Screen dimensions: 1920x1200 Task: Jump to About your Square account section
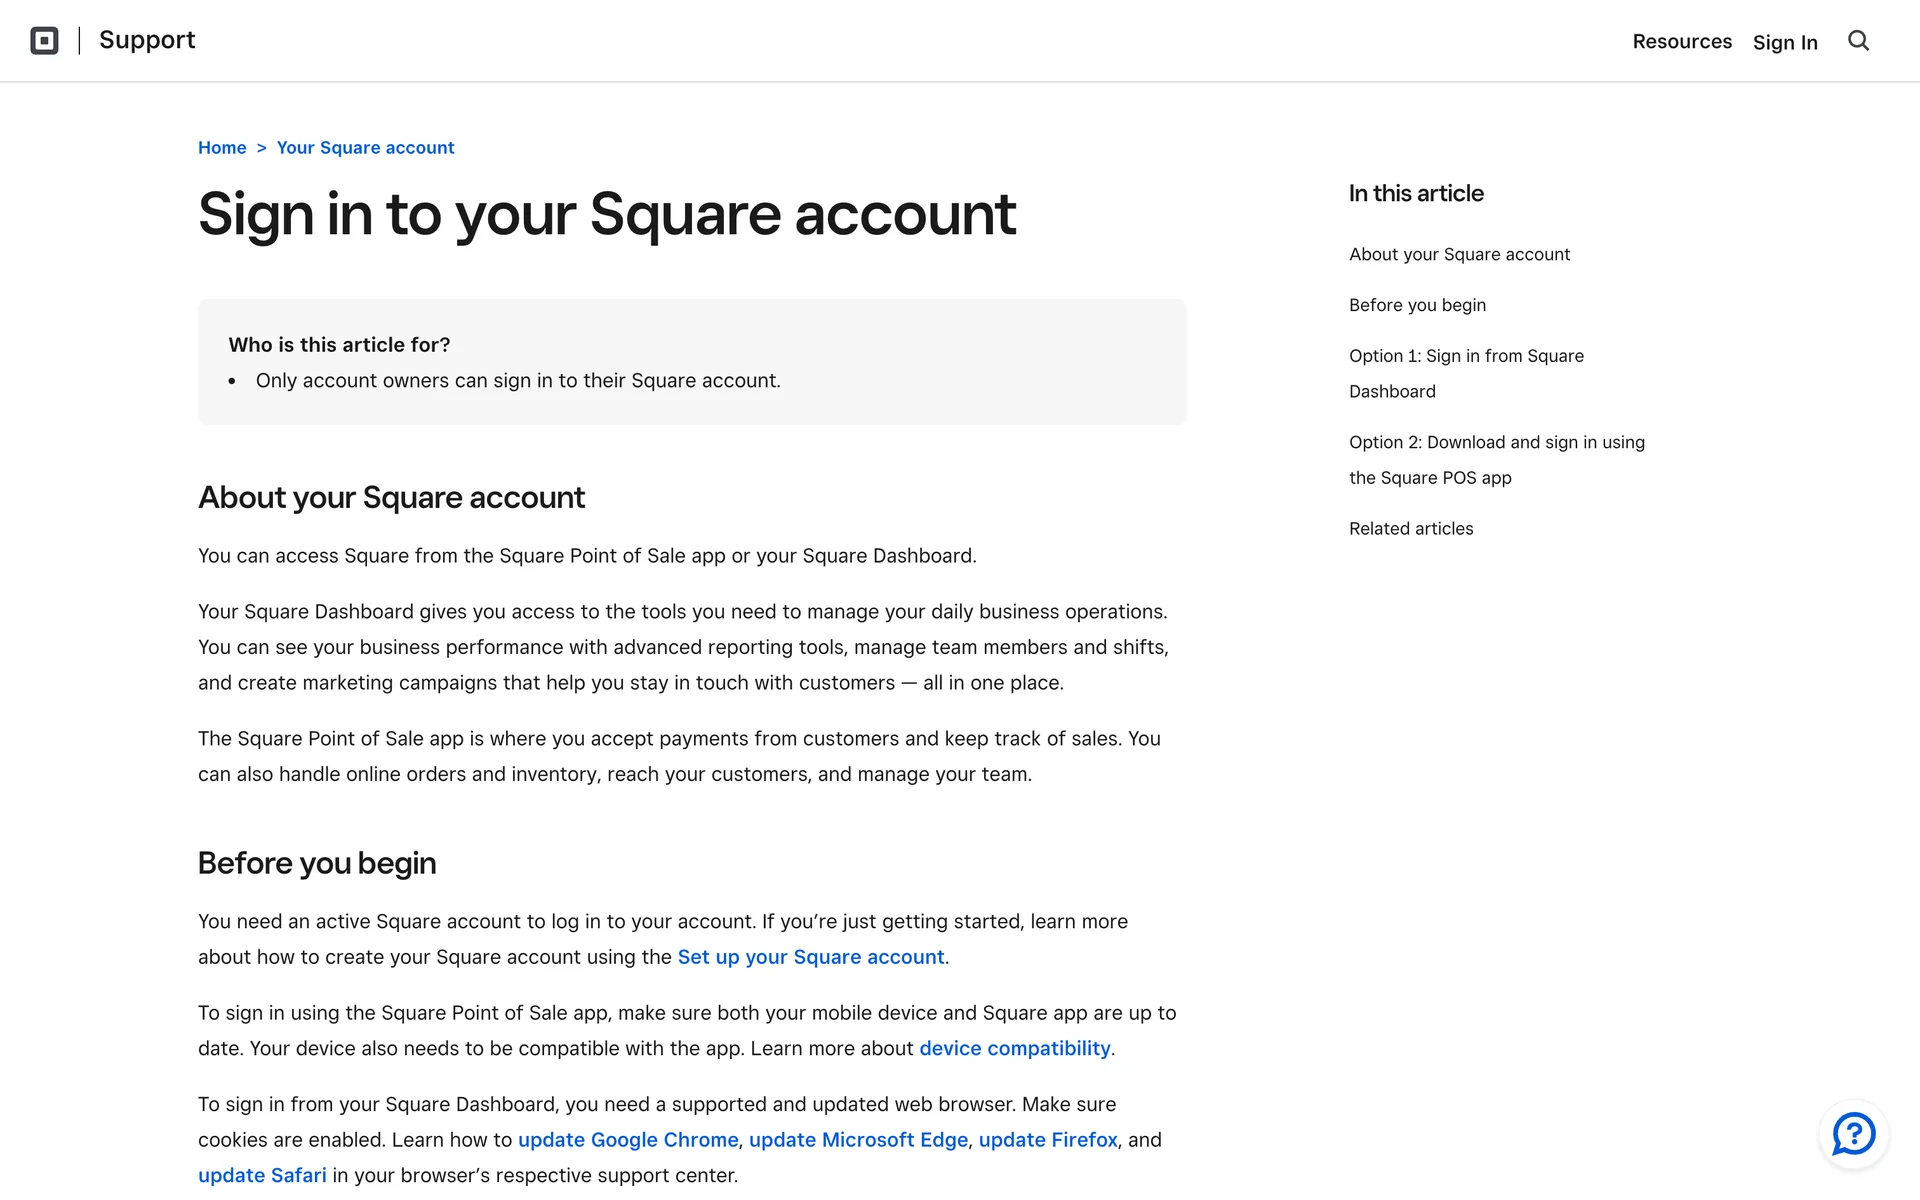[1459, 255]
